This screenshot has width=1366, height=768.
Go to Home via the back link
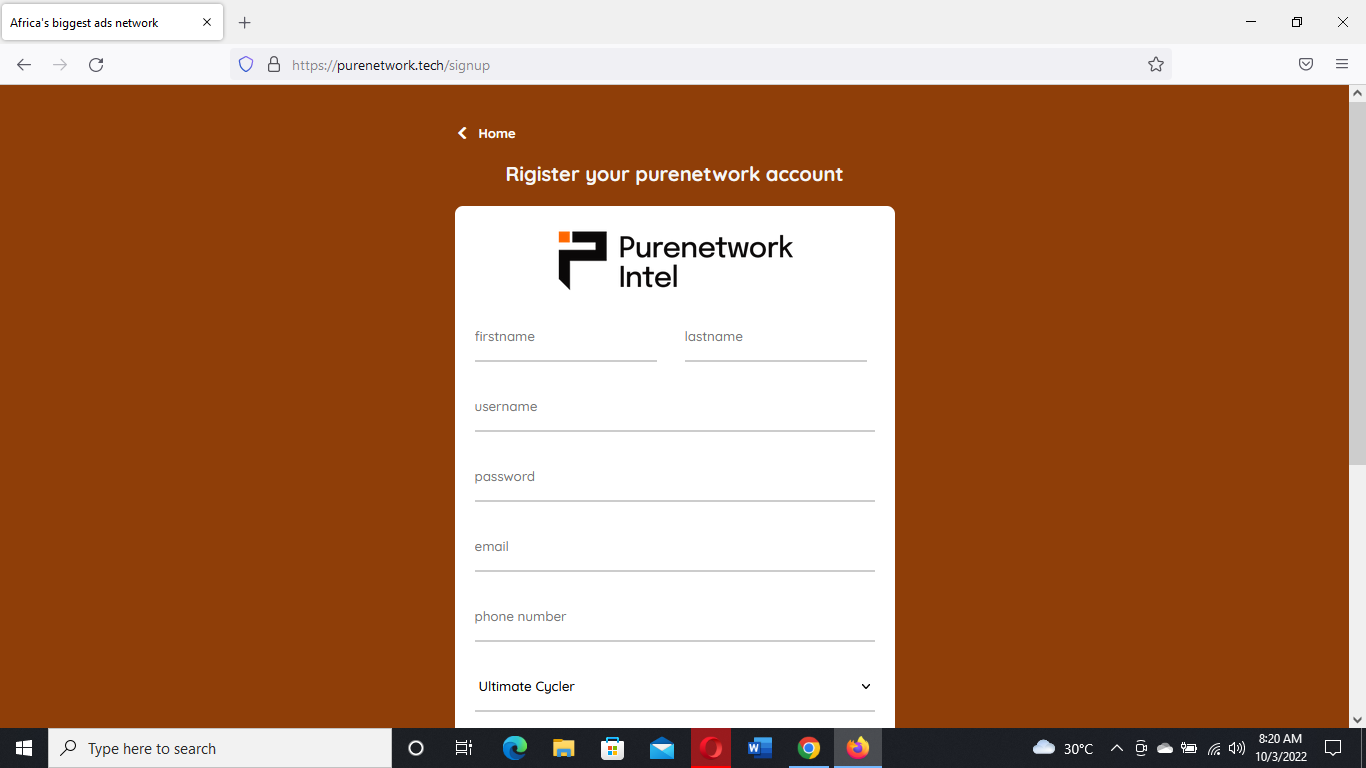click(487, 133)
